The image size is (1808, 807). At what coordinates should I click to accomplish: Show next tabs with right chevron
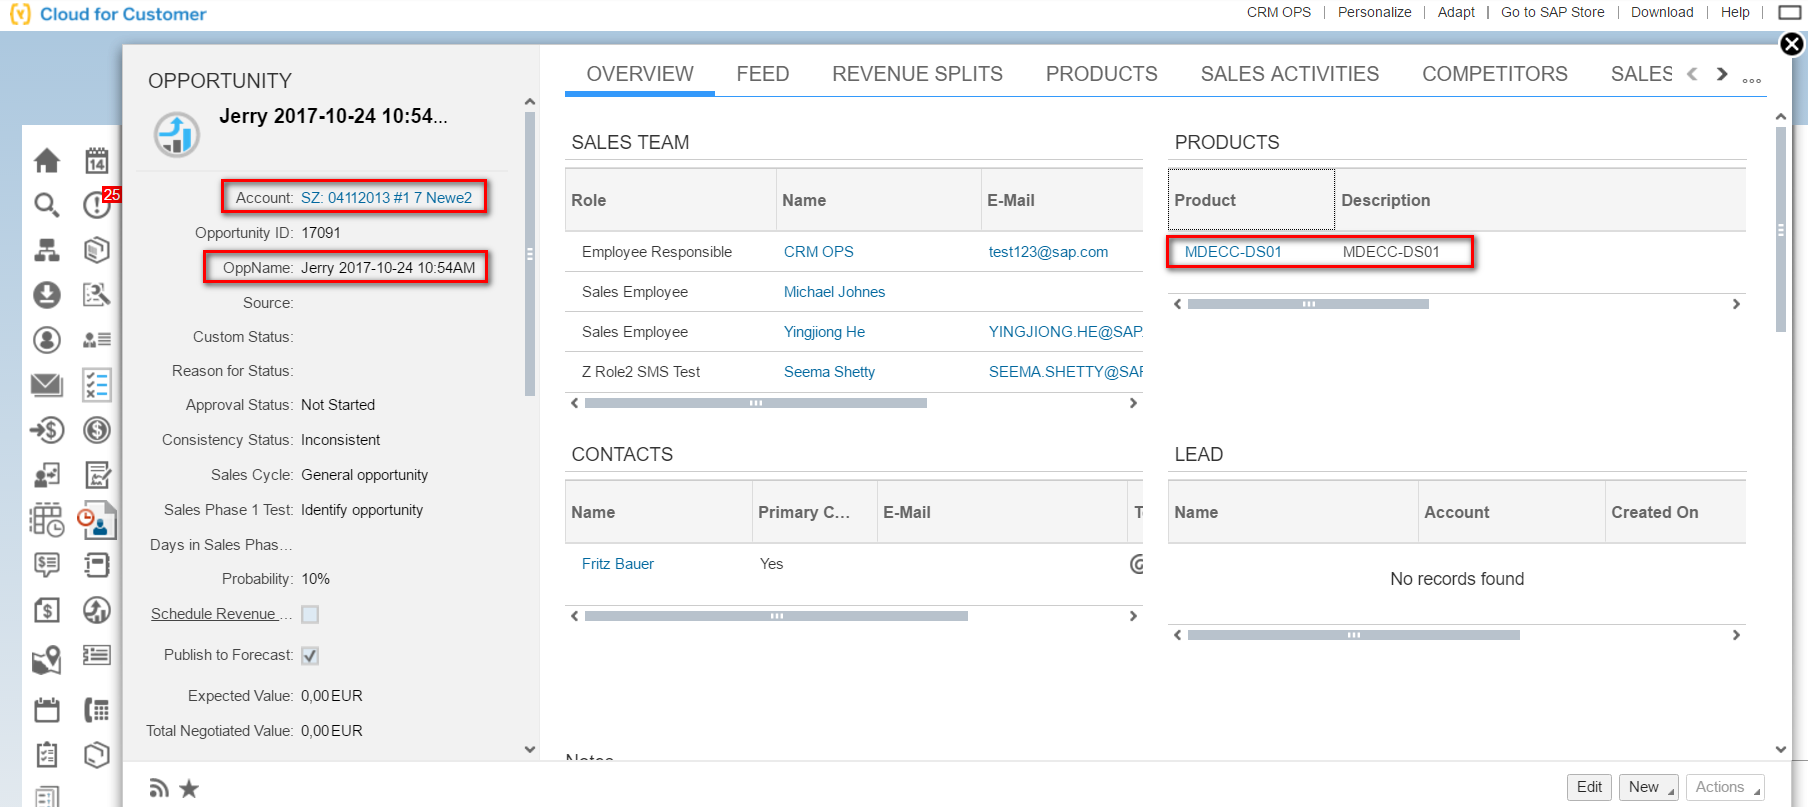pos(1722,74)
